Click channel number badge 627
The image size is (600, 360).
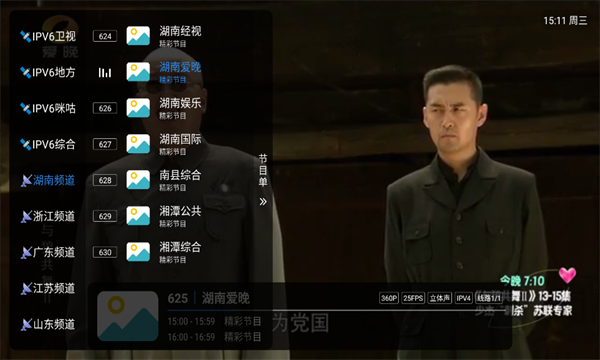105,144
